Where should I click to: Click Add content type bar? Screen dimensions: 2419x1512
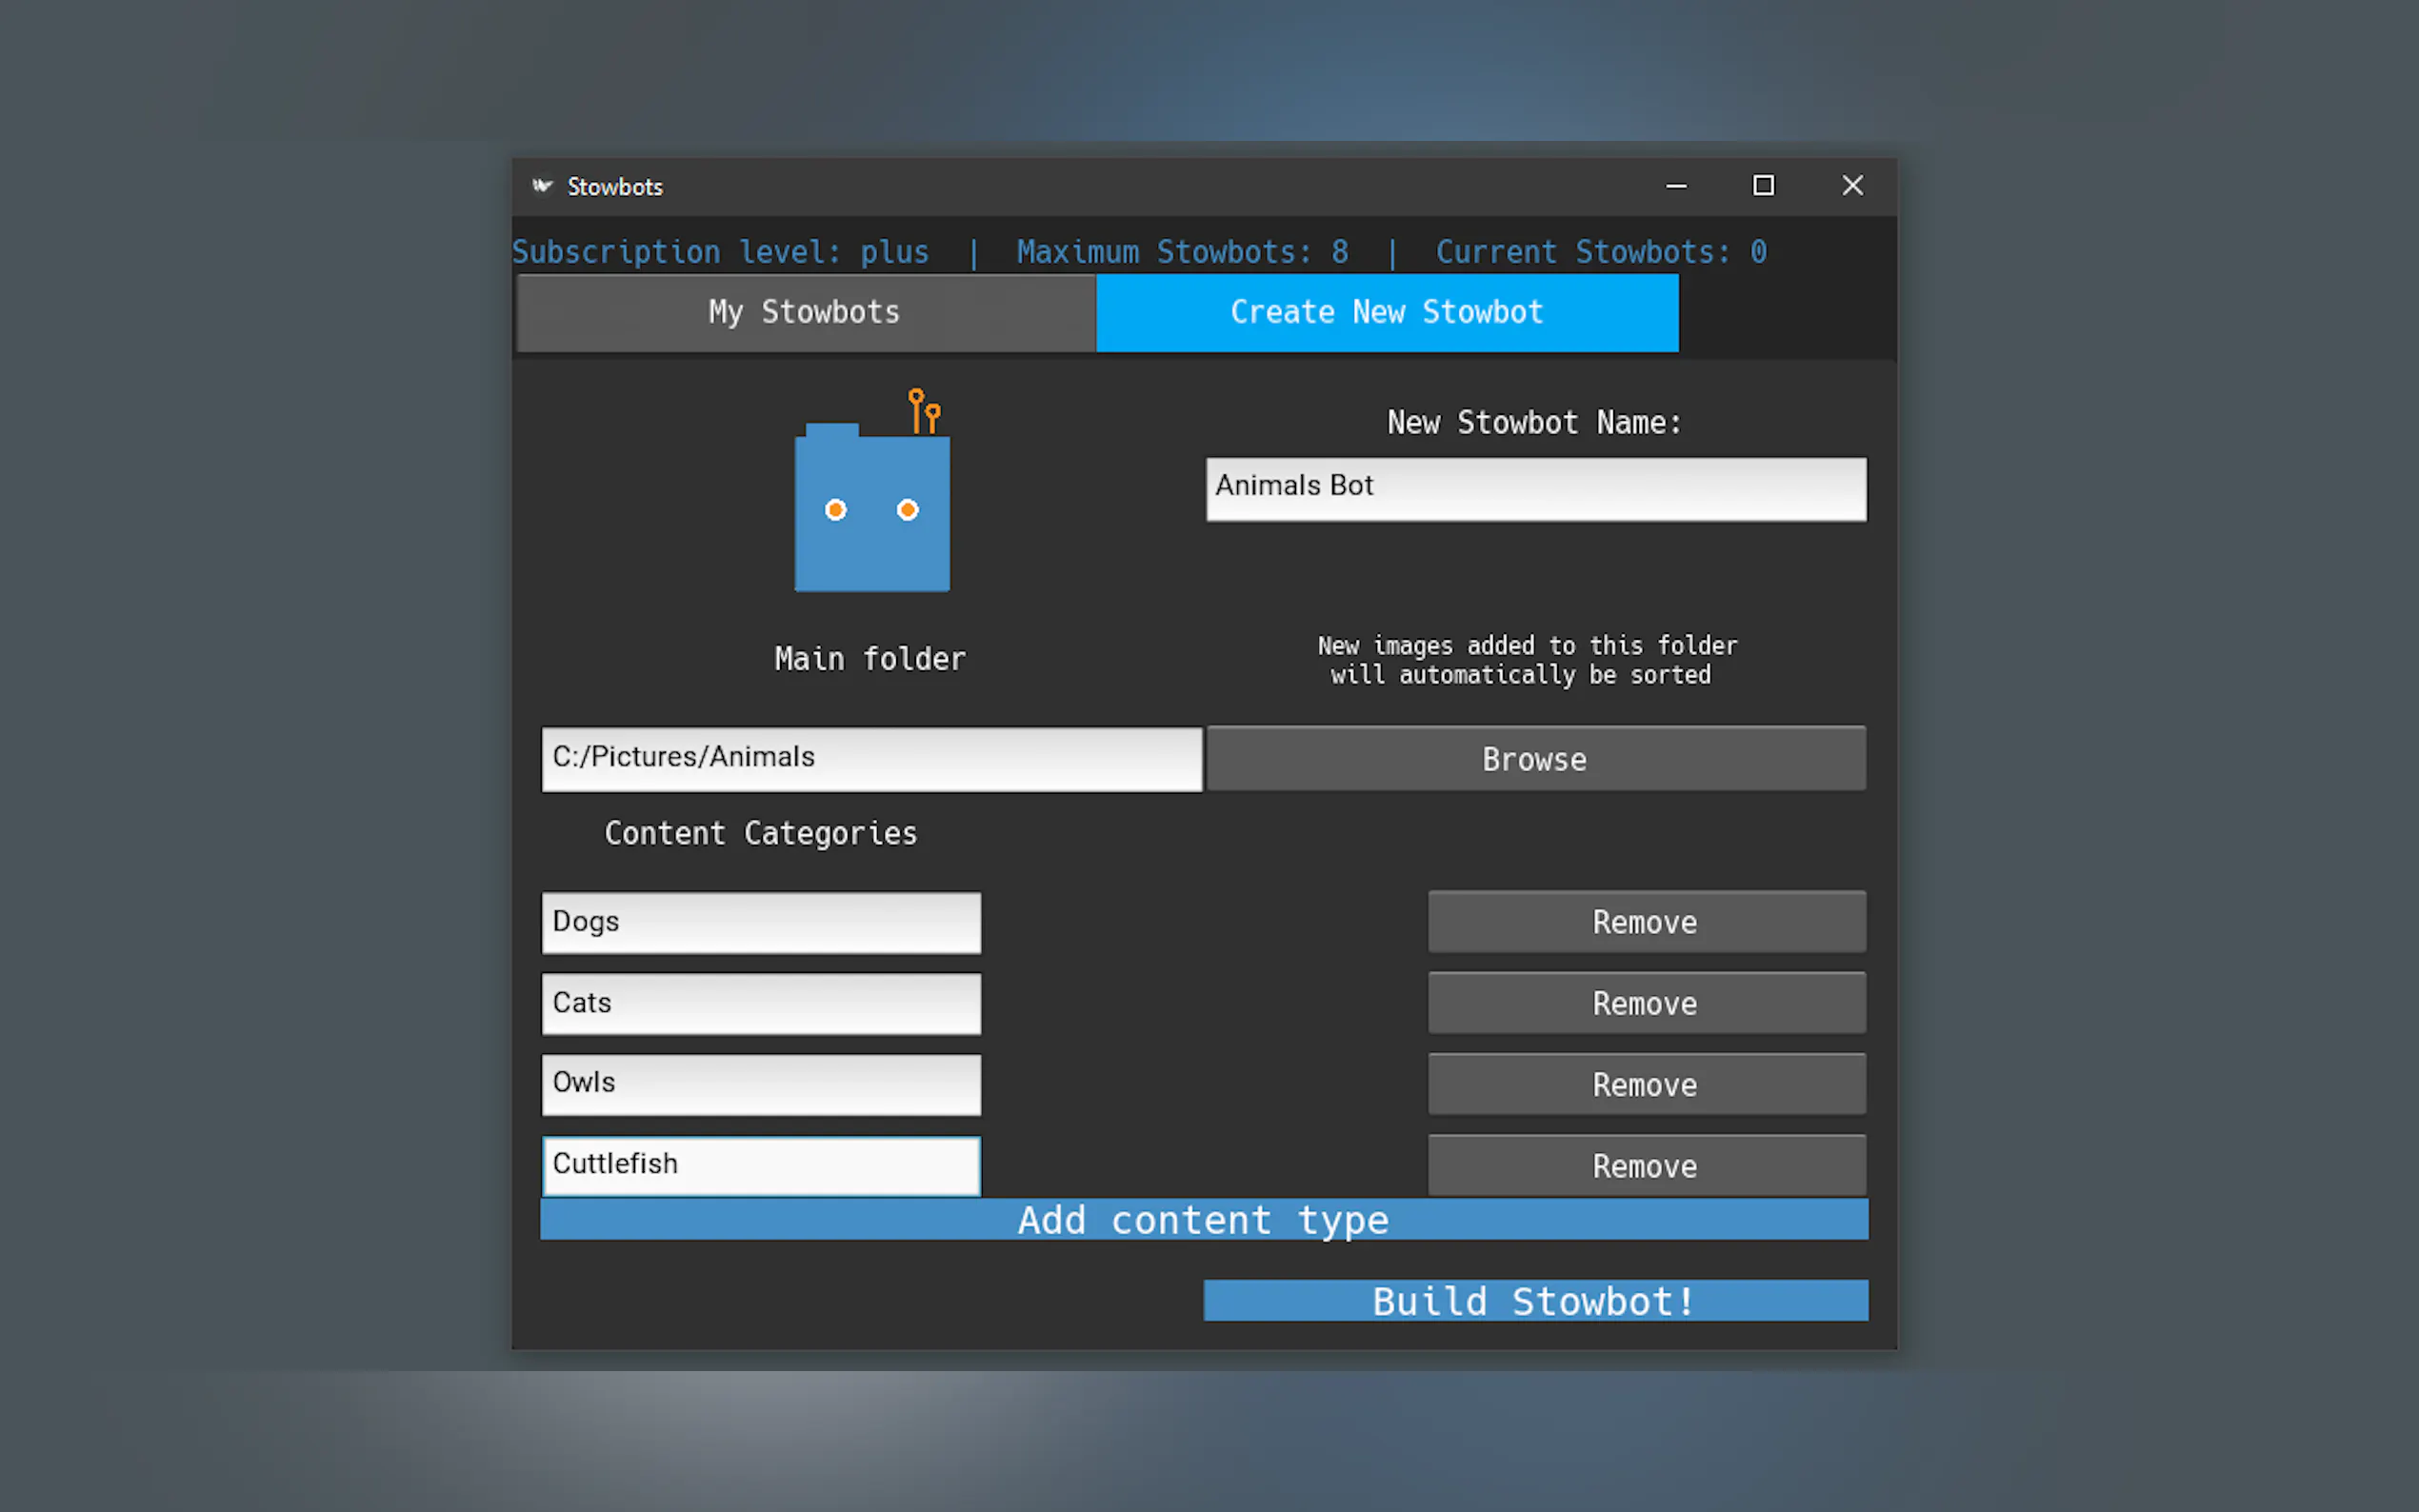click(x=1203, y=1220)
